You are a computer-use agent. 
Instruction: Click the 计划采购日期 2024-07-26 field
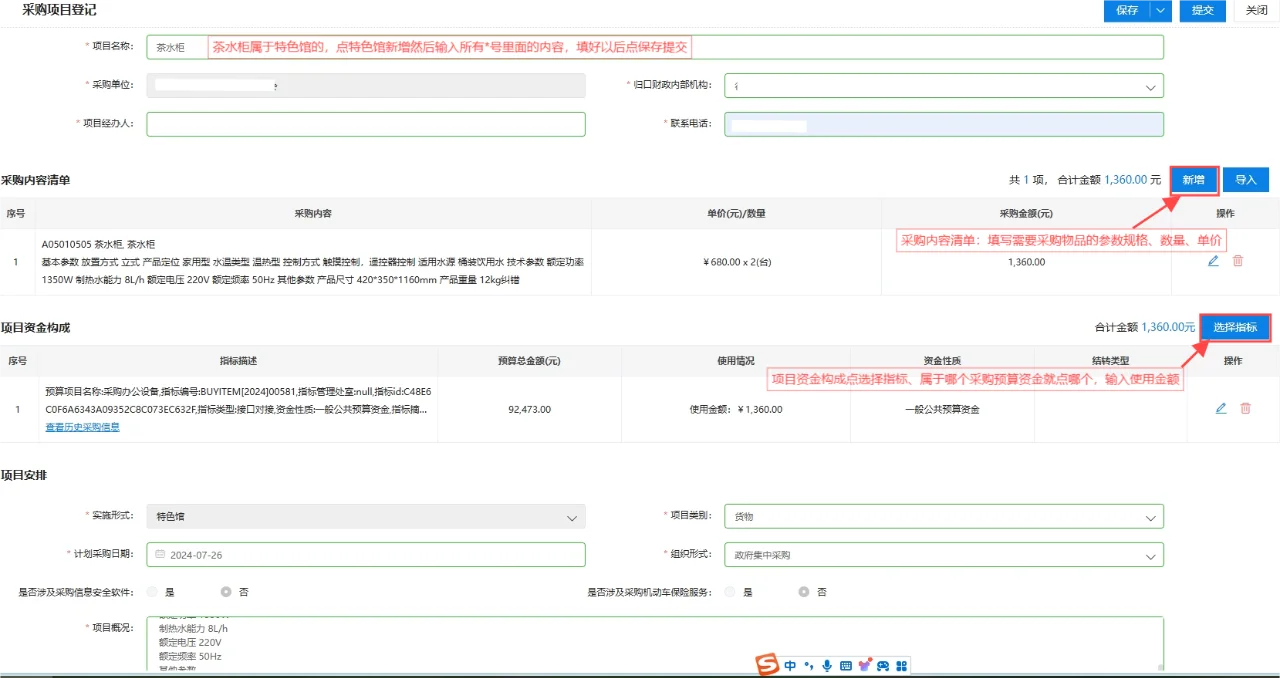click(x=366, y=555)
